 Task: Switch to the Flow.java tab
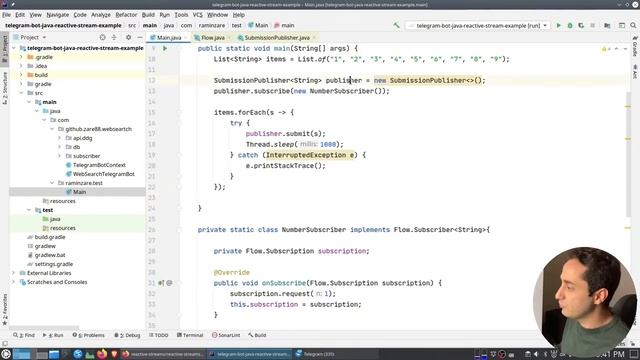click(212, 38)
